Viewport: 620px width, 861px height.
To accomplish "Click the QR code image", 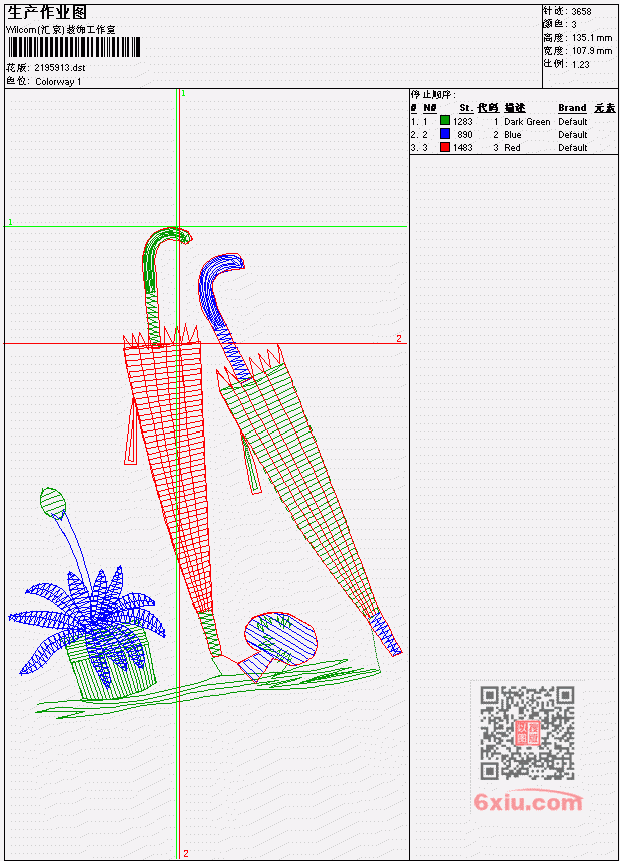I will coord(527,733).
